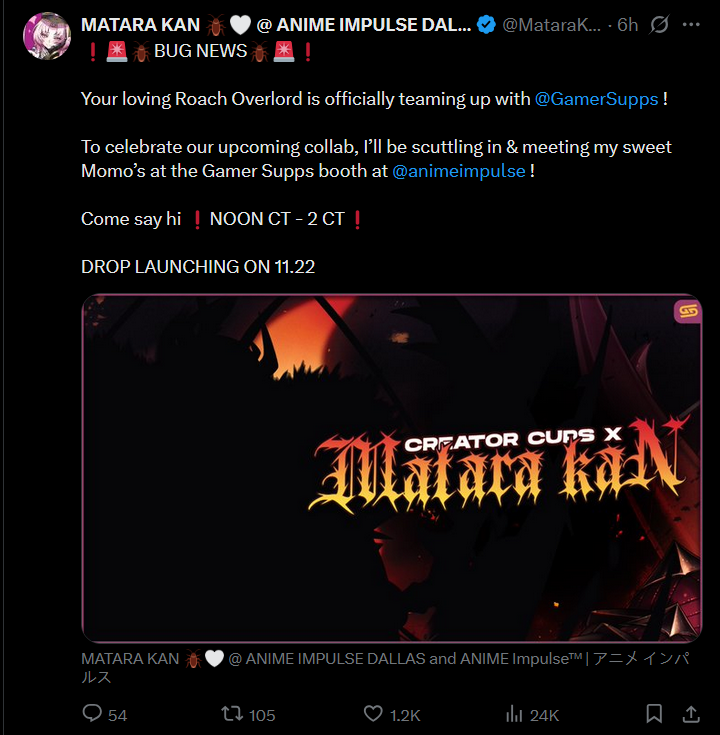
Task: Open the Creator Cups x Matara Kan image
Action: [391, 468]
